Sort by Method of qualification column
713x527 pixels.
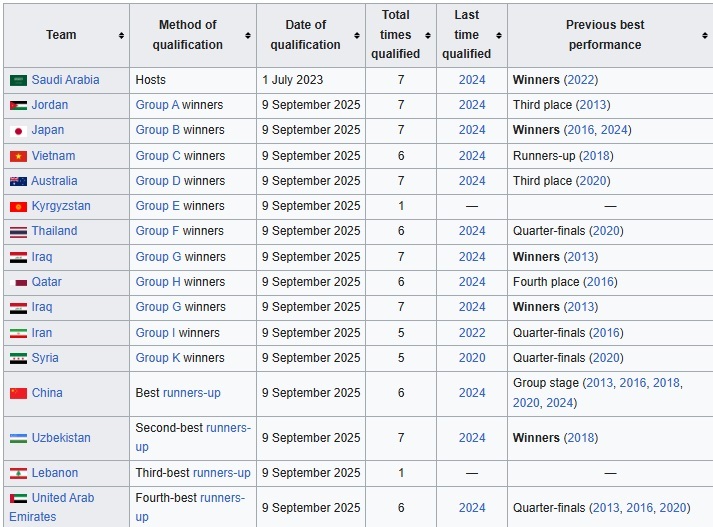tap(248, 35)
